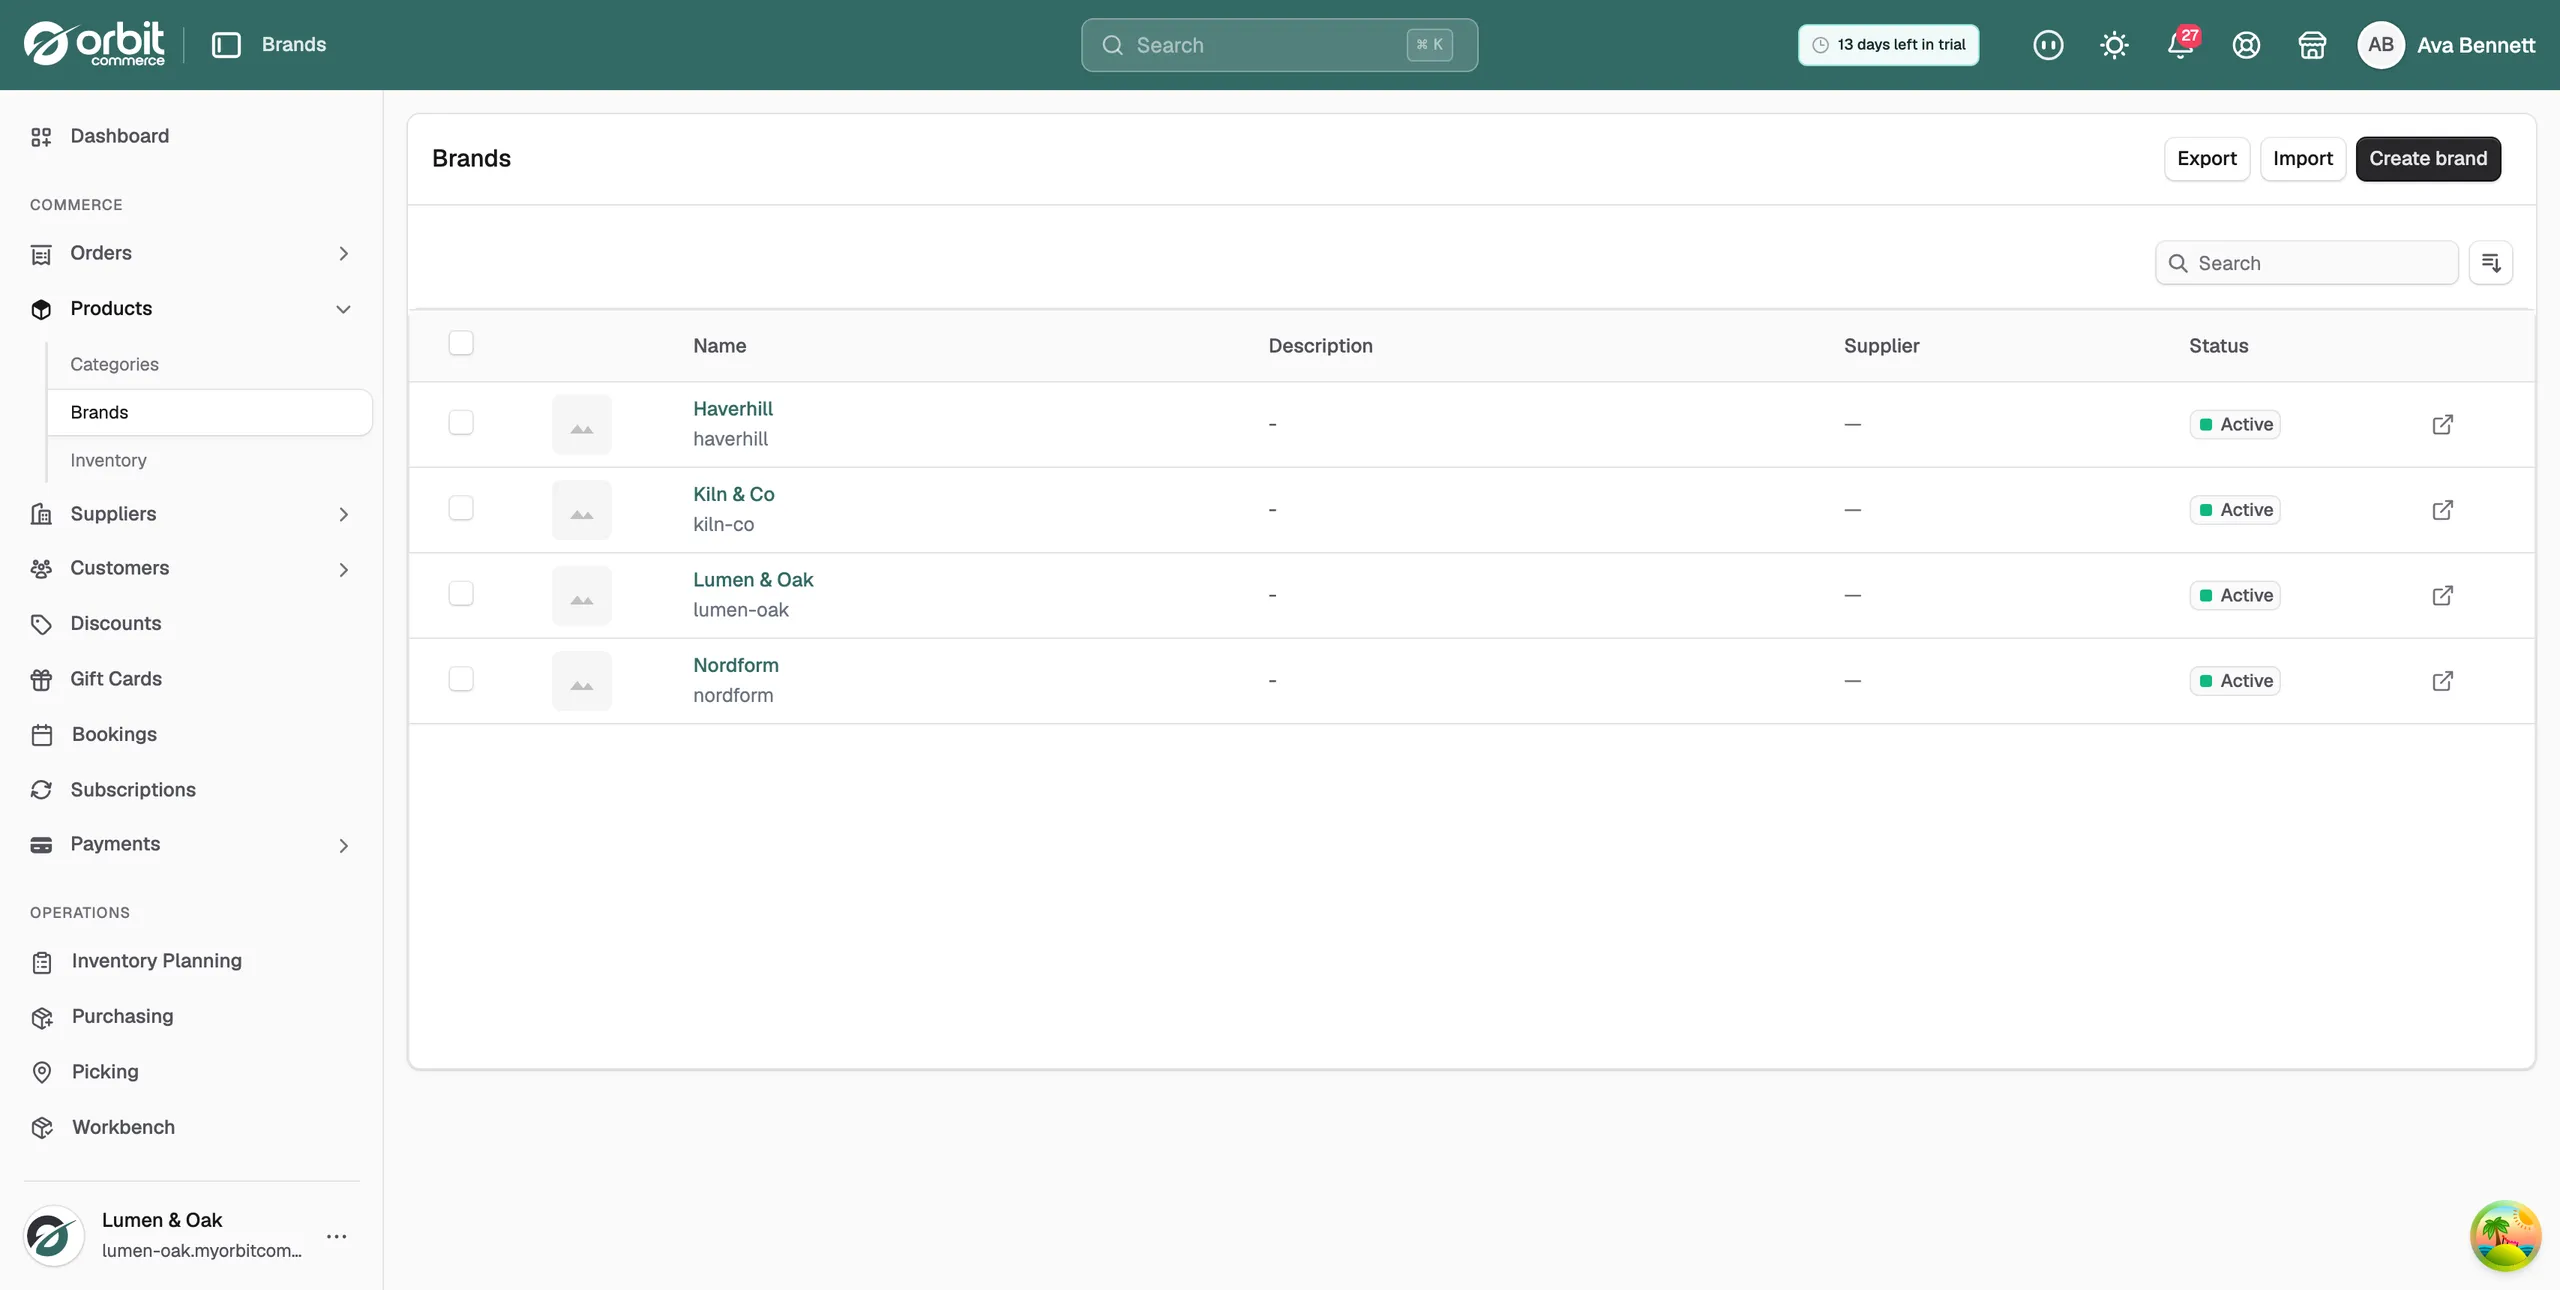Screen dimensions: 2560x1290
Task: Focus the brands table Search field
Action: point(2306,263)
